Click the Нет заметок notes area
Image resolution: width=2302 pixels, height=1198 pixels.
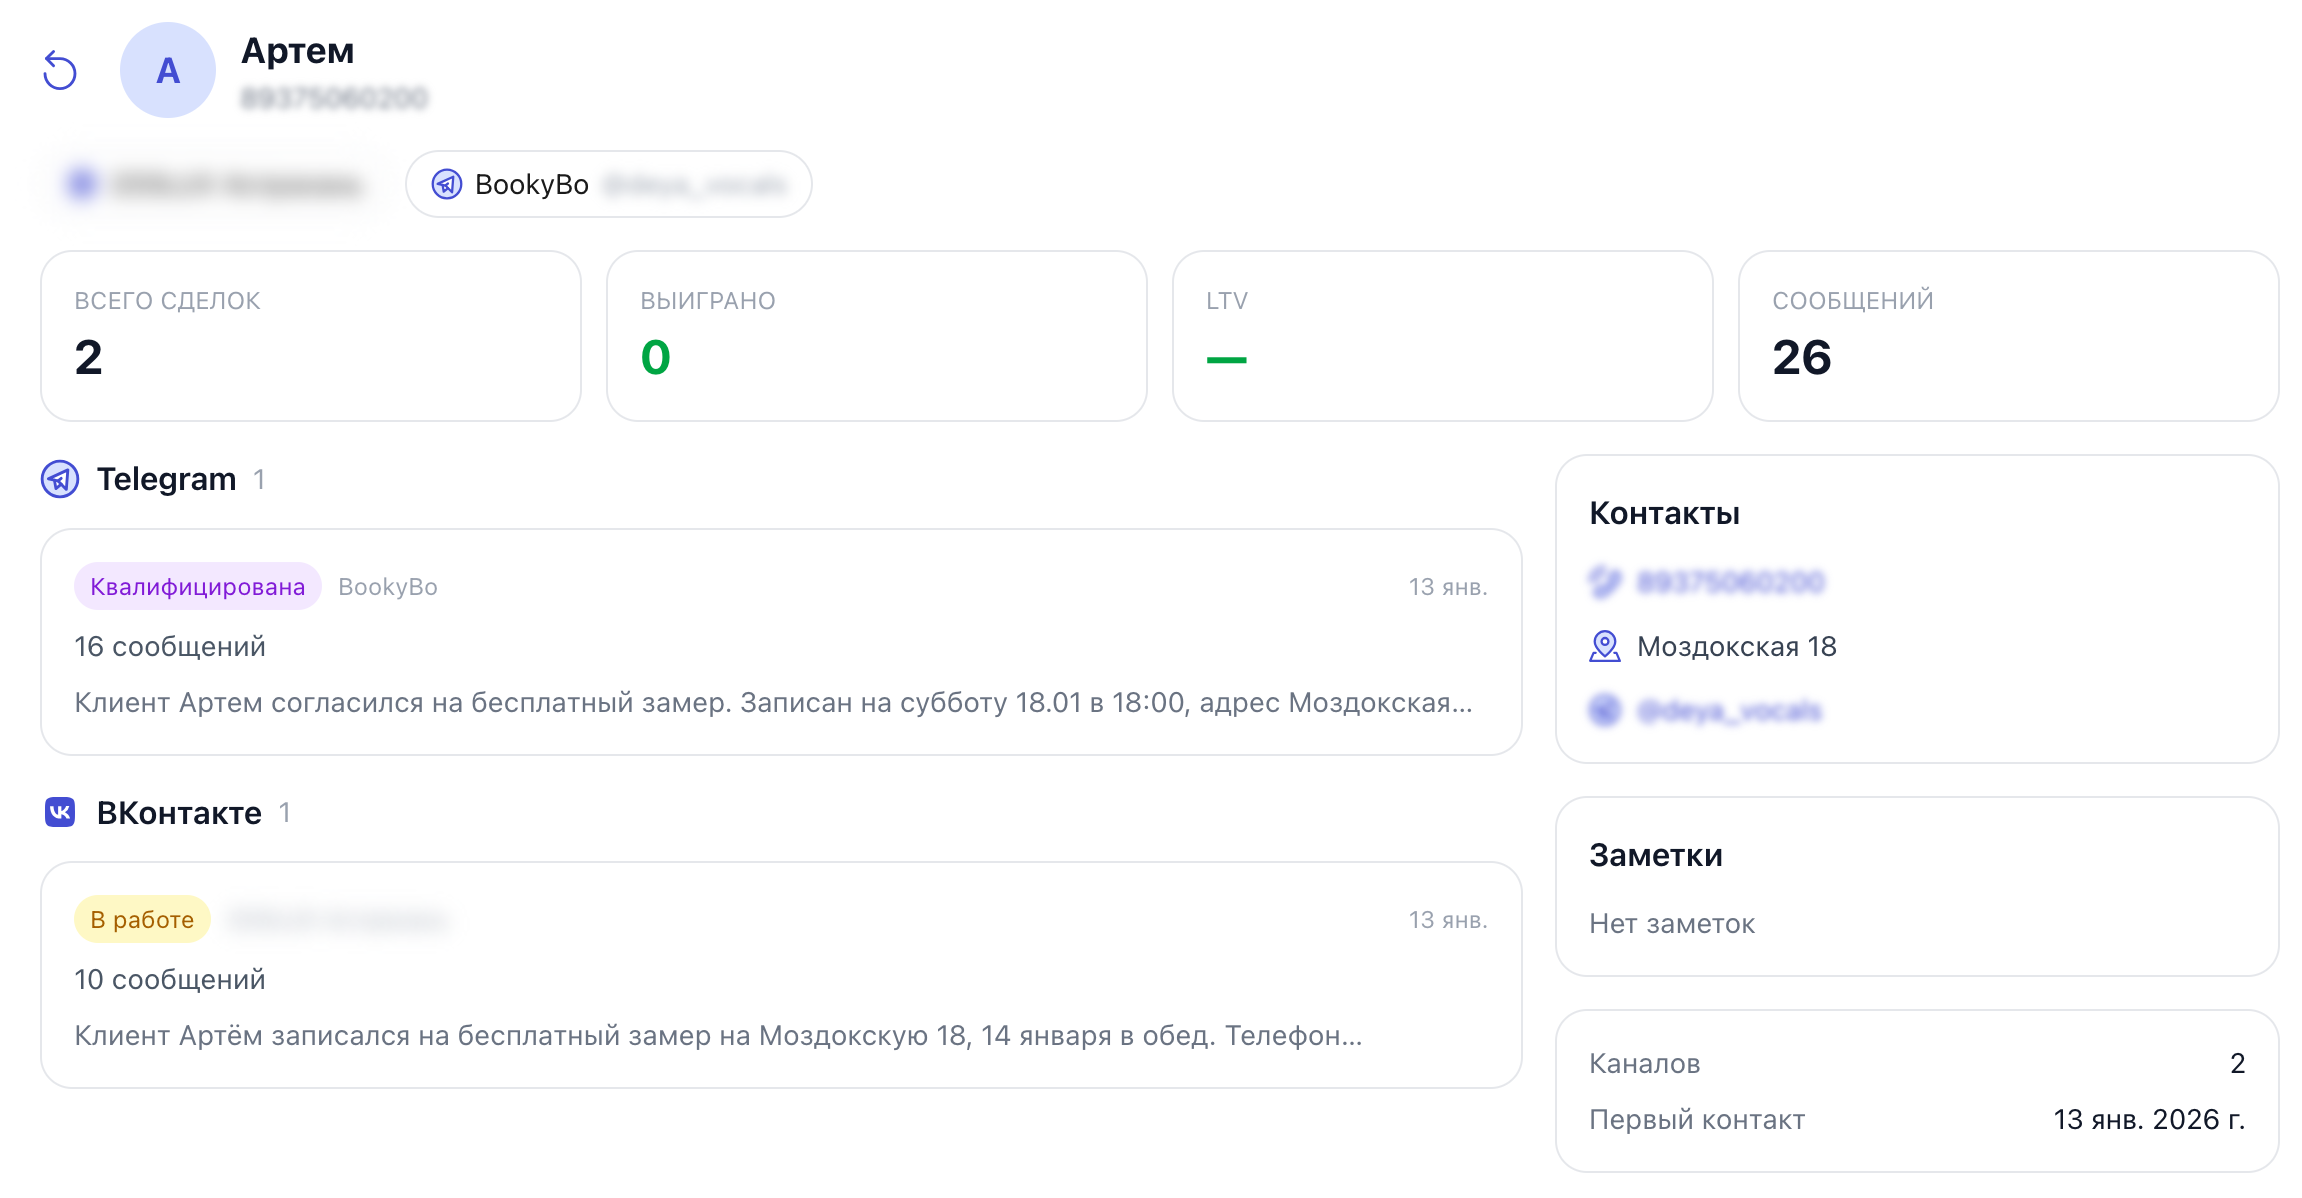coord(1672,923)
